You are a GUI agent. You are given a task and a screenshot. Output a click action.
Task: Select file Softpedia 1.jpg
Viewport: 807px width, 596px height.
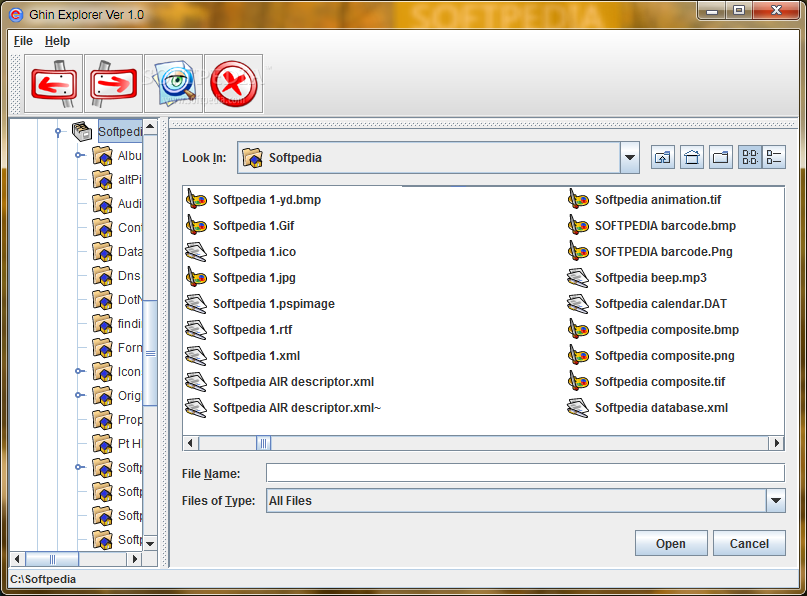[x=240, y=277]
